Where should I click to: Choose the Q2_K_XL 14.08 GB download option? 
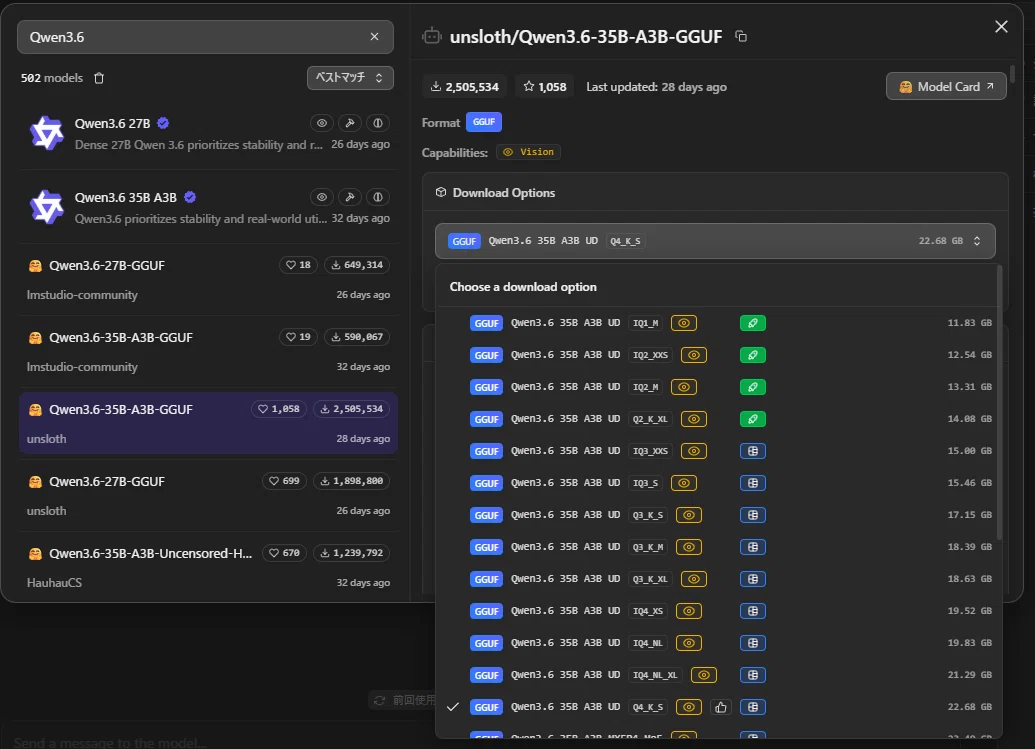[x=717, y=419]
